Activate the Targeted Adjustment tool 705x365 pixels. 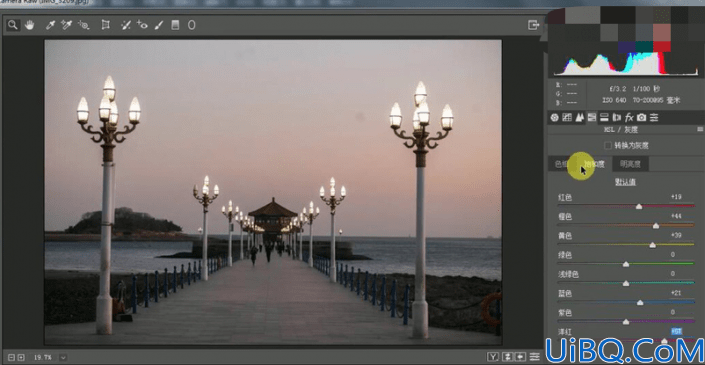coord(83,25)
